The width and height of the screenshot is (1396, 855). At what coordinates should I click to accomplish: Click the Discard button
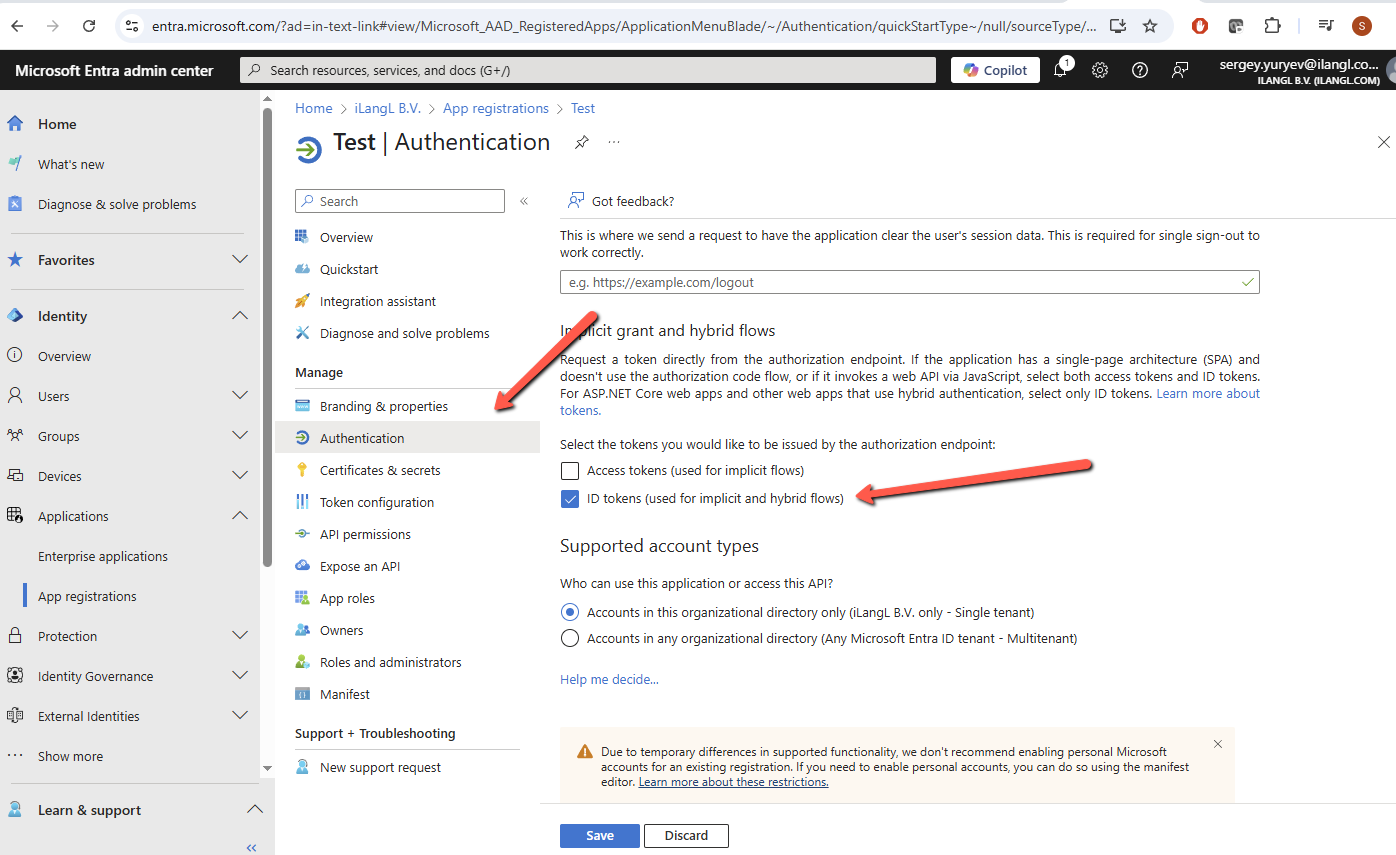(x=686, y=835)
